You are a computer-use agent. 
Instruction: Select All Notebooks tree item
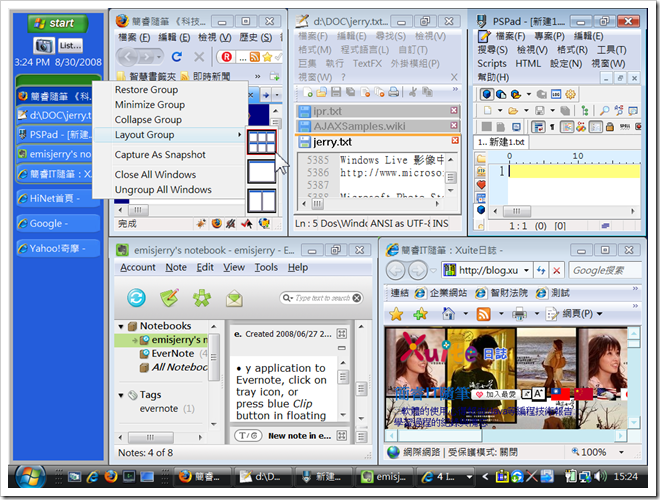(x=174, y=367)
